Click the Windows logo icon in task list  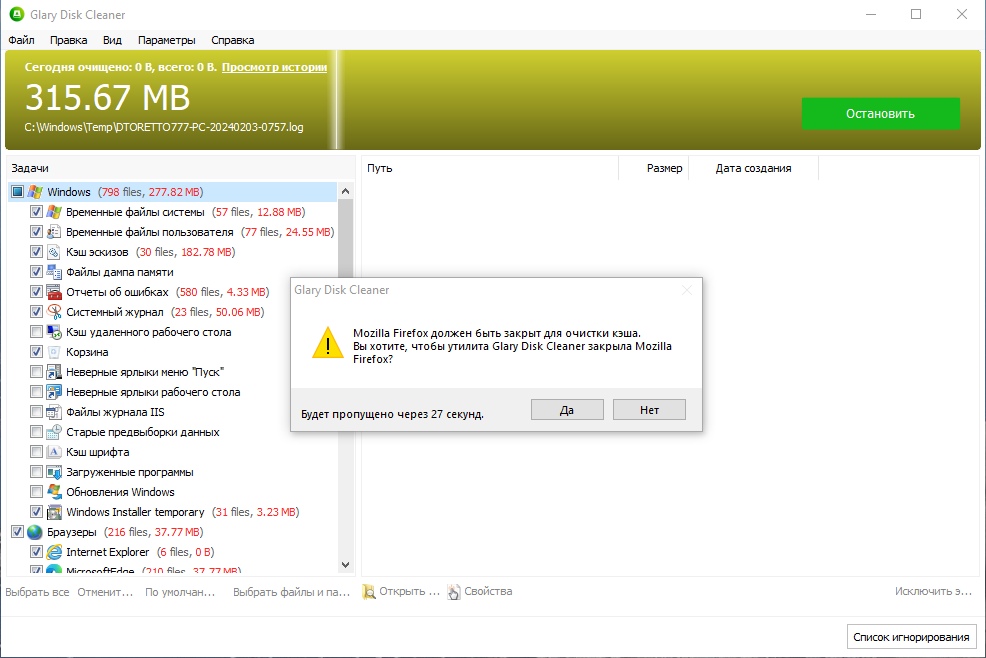coord(33,191)
